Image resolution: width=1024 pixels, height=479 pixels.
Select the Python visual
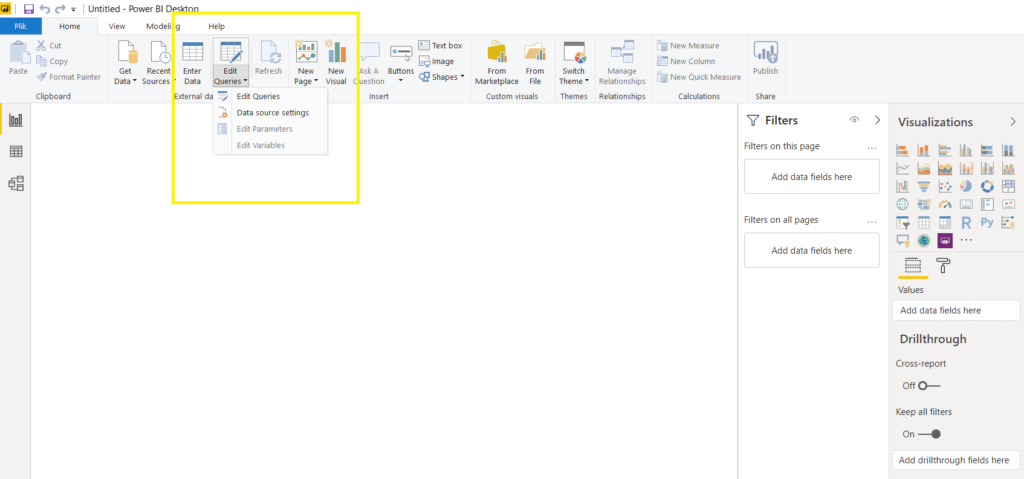point(987,223)
